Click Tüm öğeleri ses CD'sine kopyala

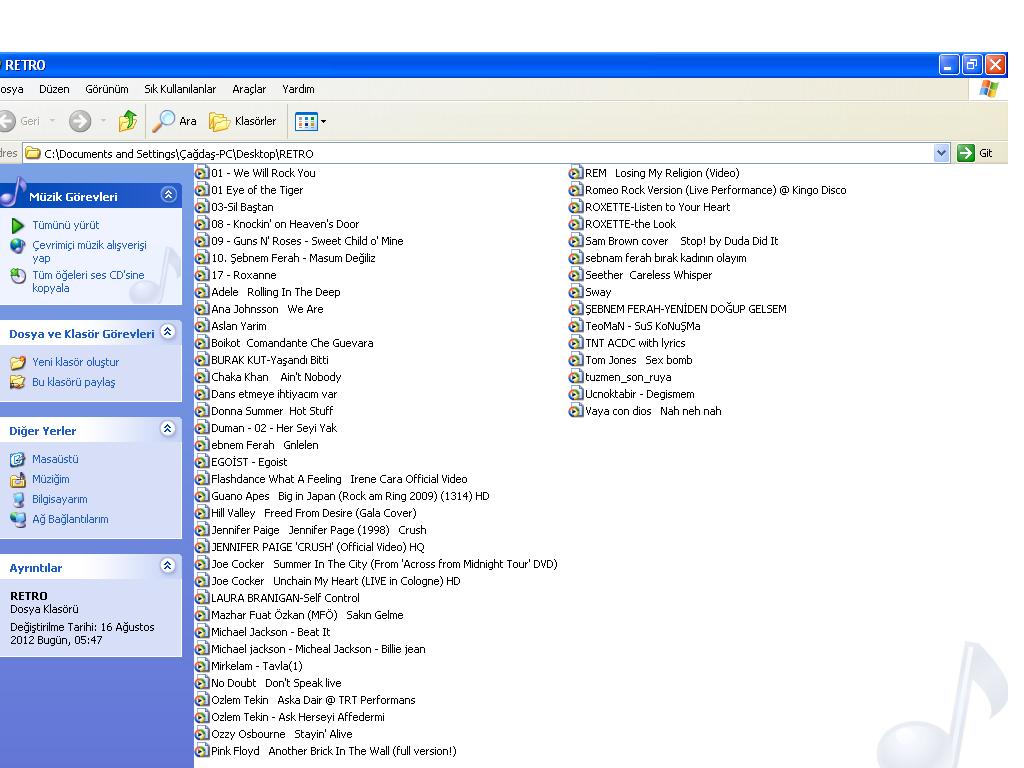[88, 281]
